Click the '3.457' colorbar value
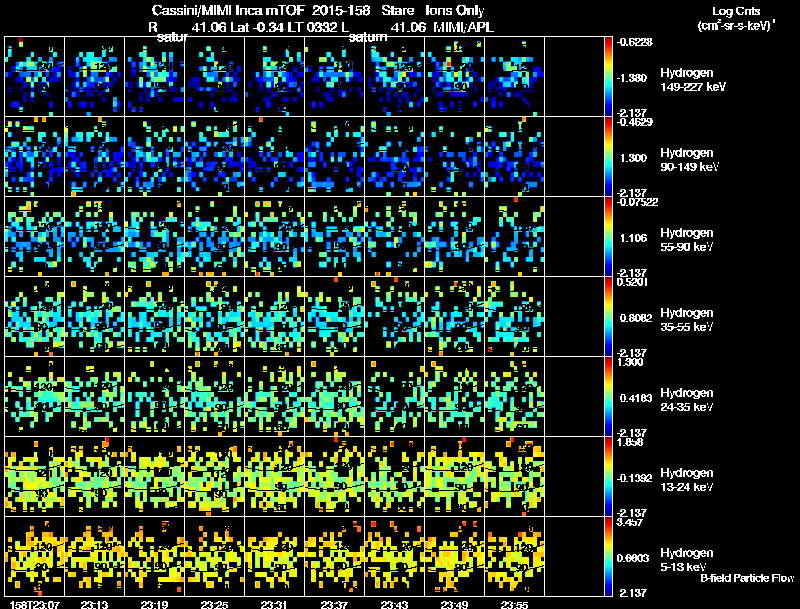Screen dimensions: 800x609 [631, 522]
